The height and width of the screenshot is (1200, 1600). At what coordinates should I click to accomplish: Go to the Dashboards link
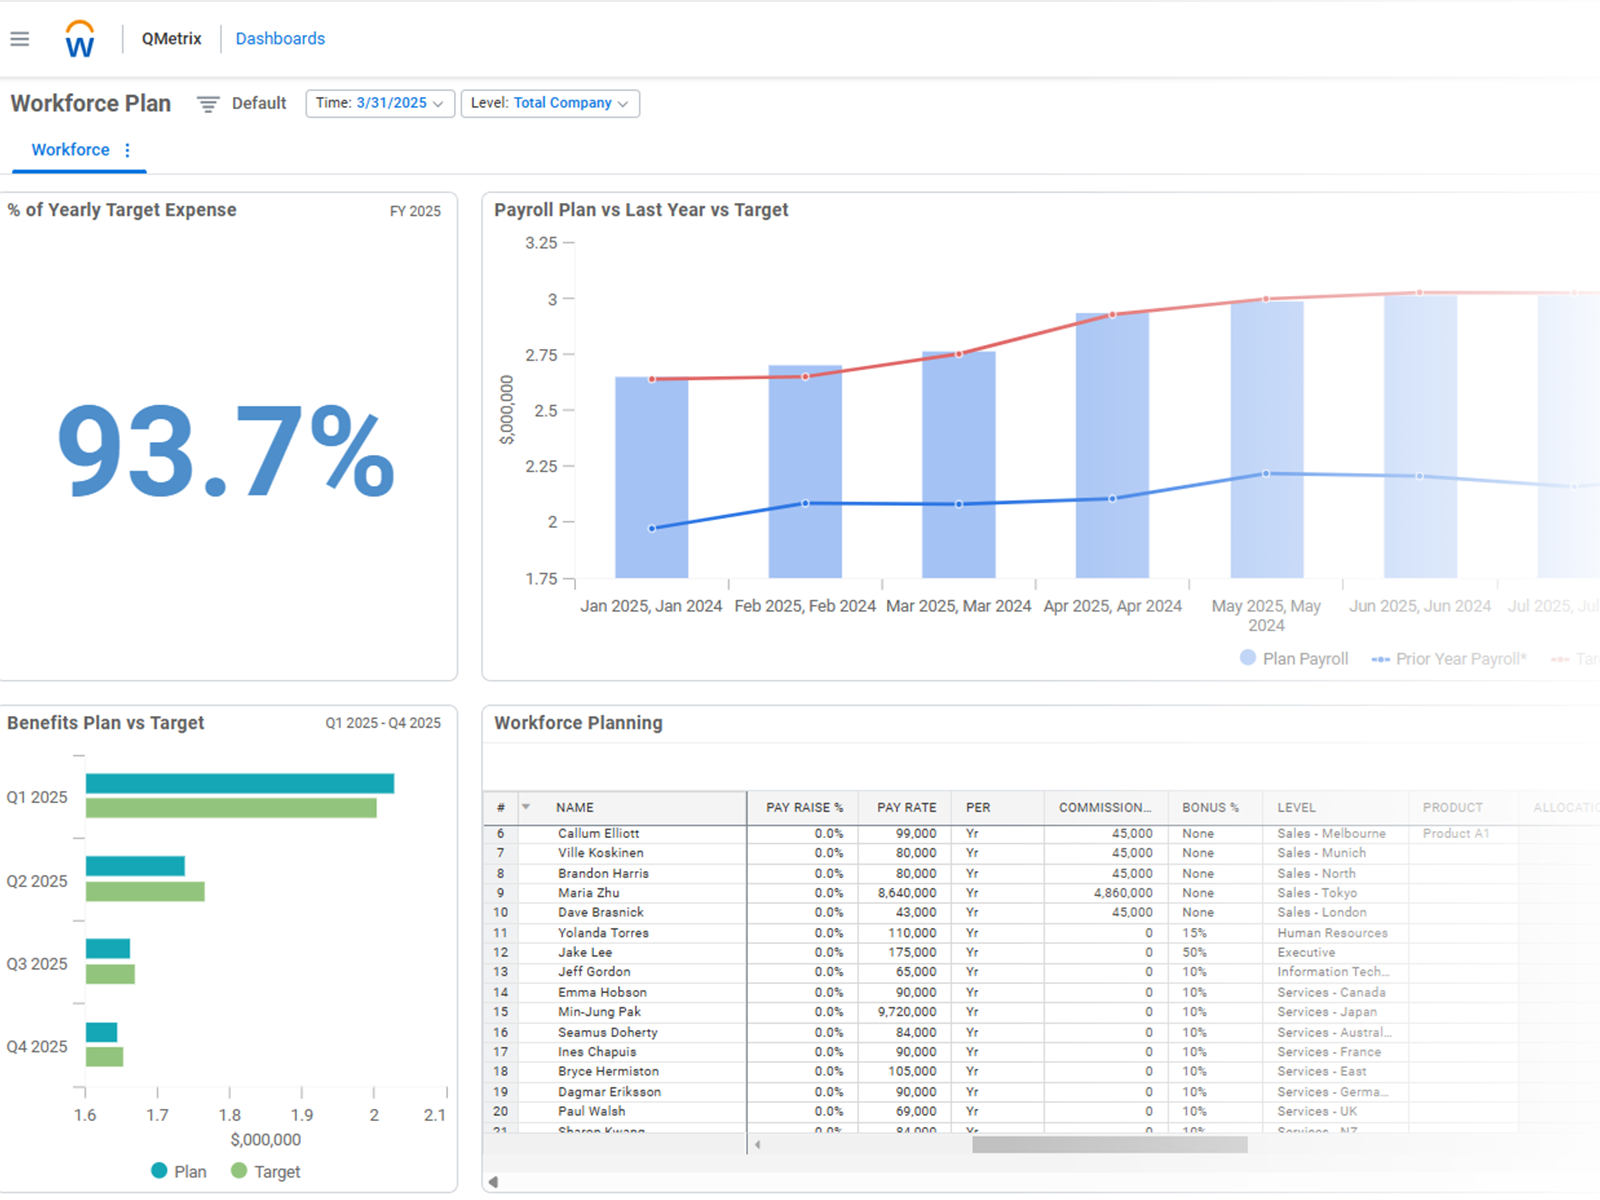[280, 39]
